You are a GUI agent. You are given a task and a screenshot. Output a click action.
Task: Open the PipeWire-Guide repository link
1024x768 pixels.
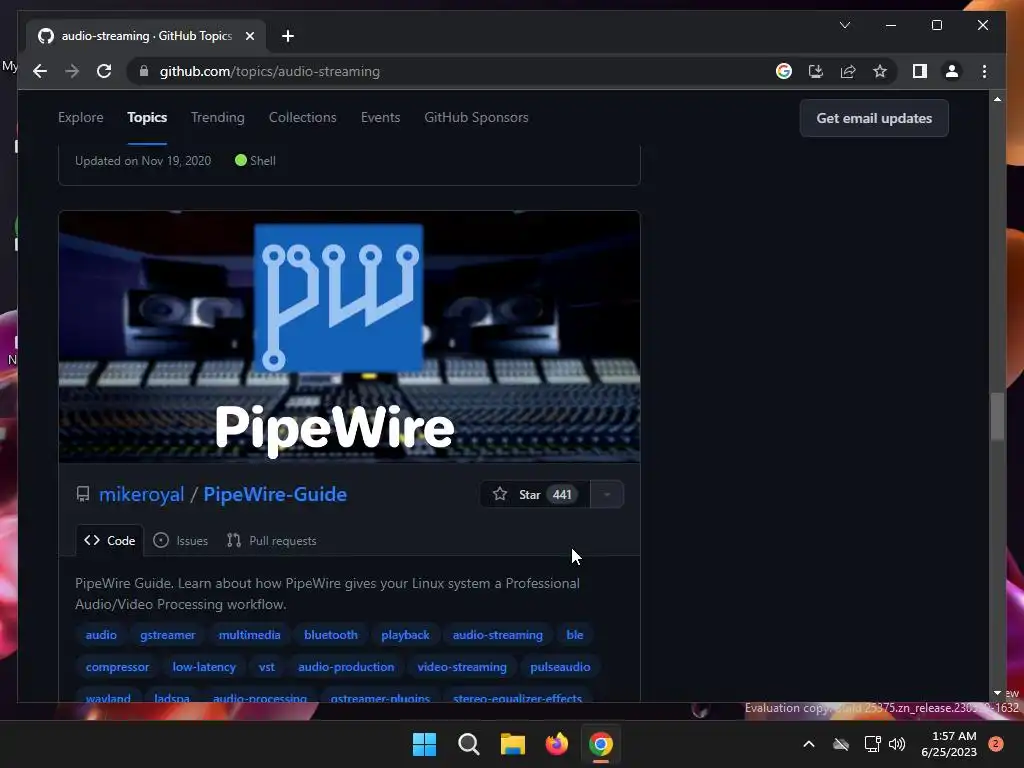click(275, 494)
